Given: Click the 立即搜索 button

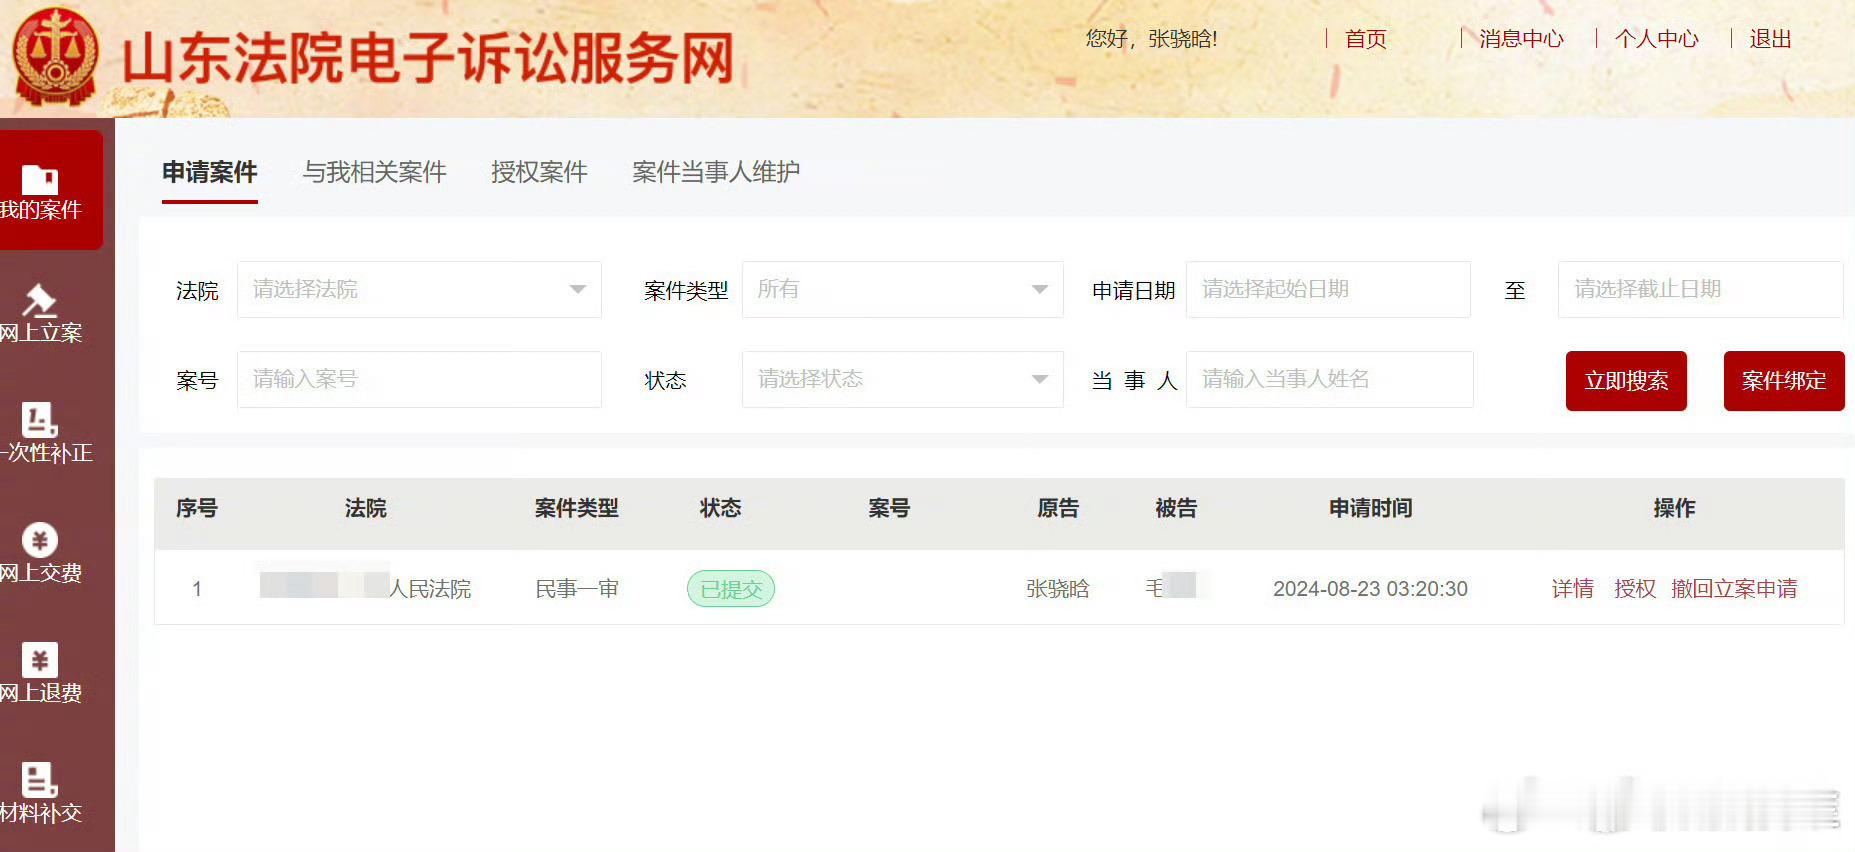Looking at the screenshot, I should coord(1626,381).
